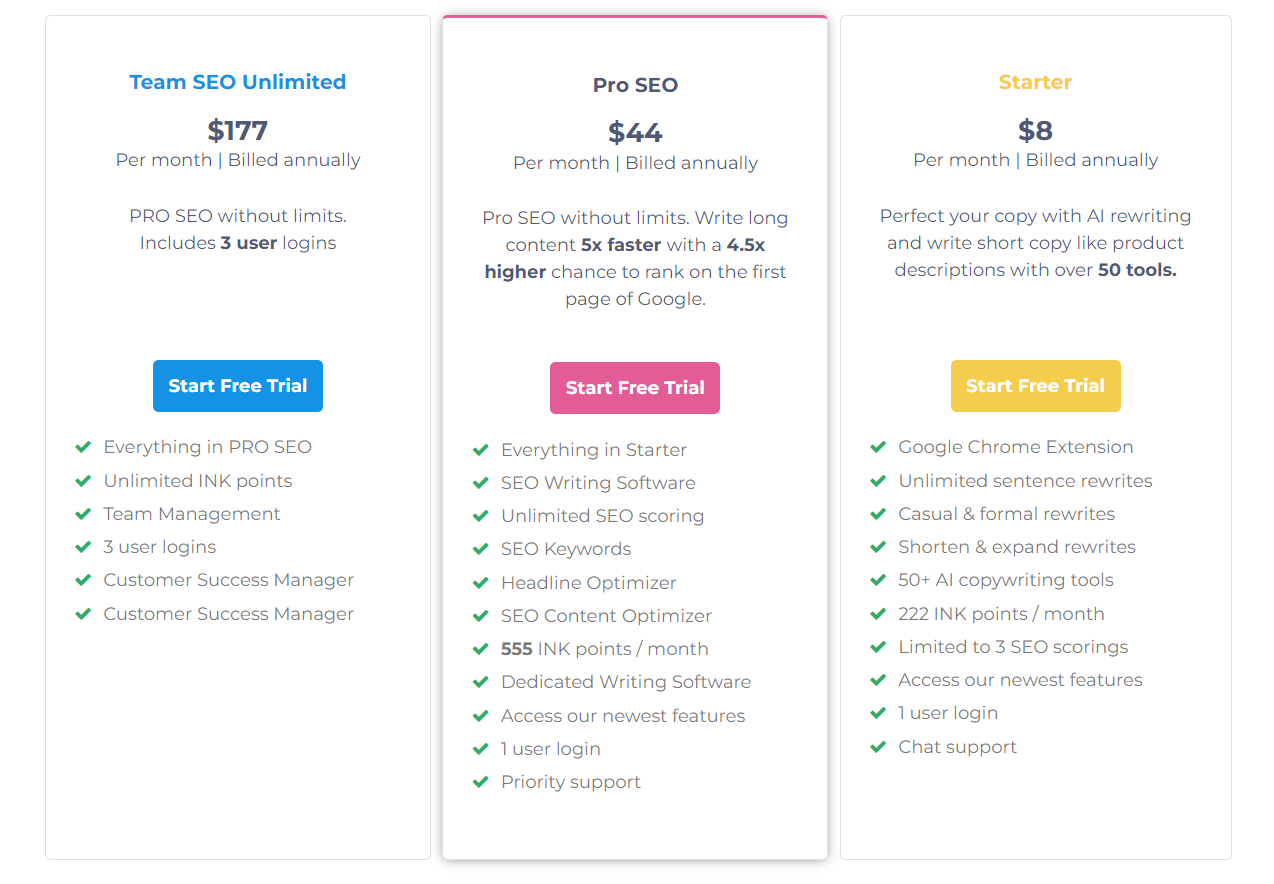The width and height of the screenshot is (1274, 884).
Task: Click Limited to 3 SEO scorings item
Action: tap(1012, 647)
